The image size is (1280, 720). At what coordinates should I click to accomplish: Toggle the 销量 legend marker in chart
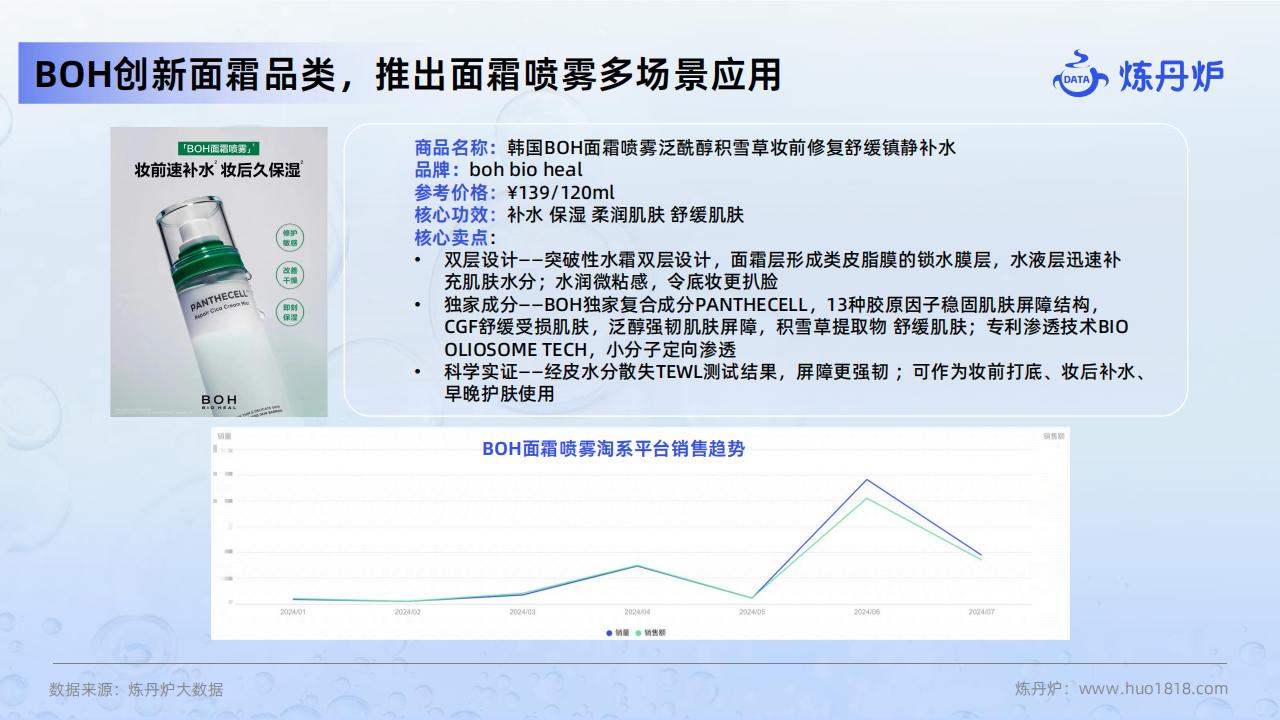pyautogui.click(x=616, y=632)
